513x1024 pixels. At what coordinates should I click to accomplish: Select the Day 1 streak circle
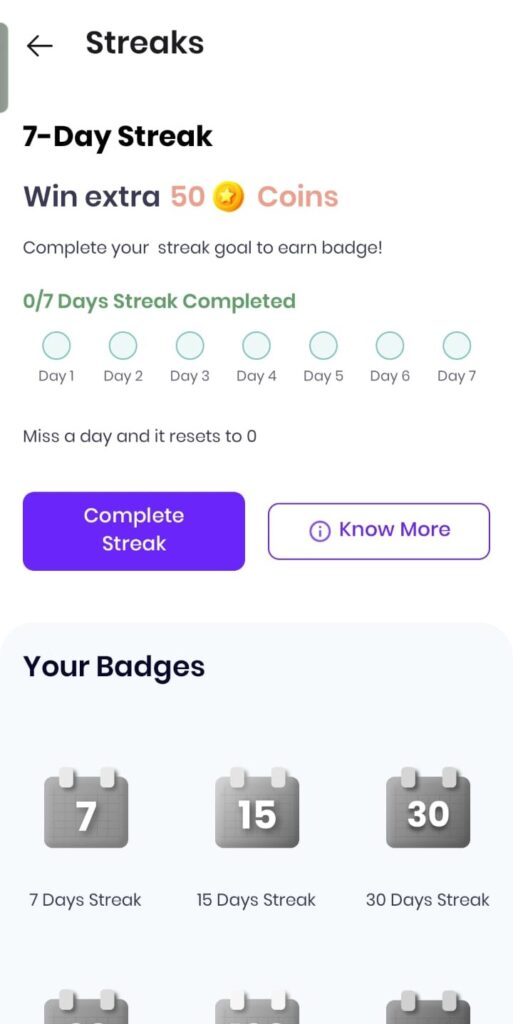pyautogui.click(x=56, y=345)
